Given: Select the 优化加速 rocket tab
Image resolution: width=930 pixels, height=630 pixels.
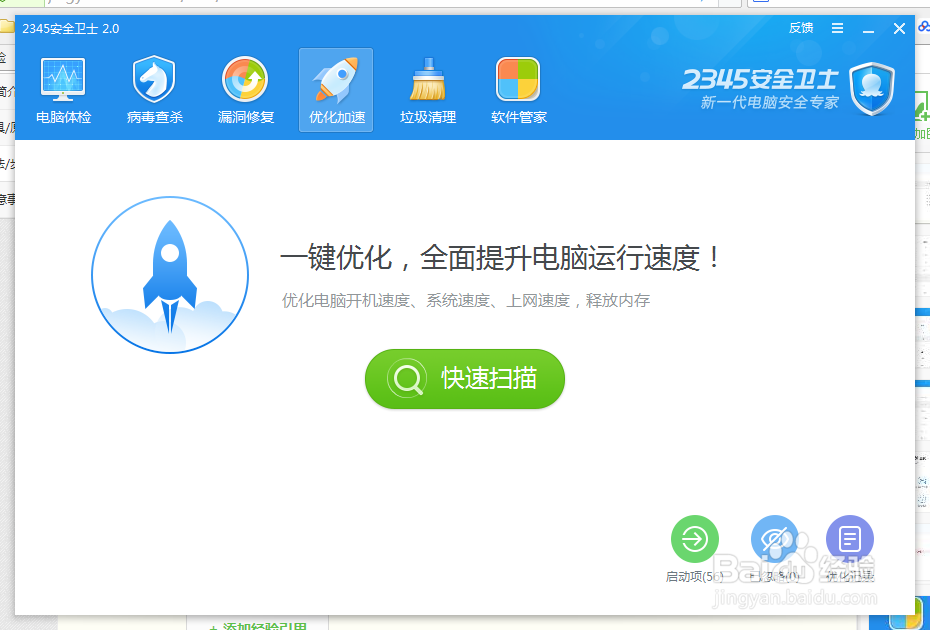Looking at the screenshot, I should click(x=336, y=90).
